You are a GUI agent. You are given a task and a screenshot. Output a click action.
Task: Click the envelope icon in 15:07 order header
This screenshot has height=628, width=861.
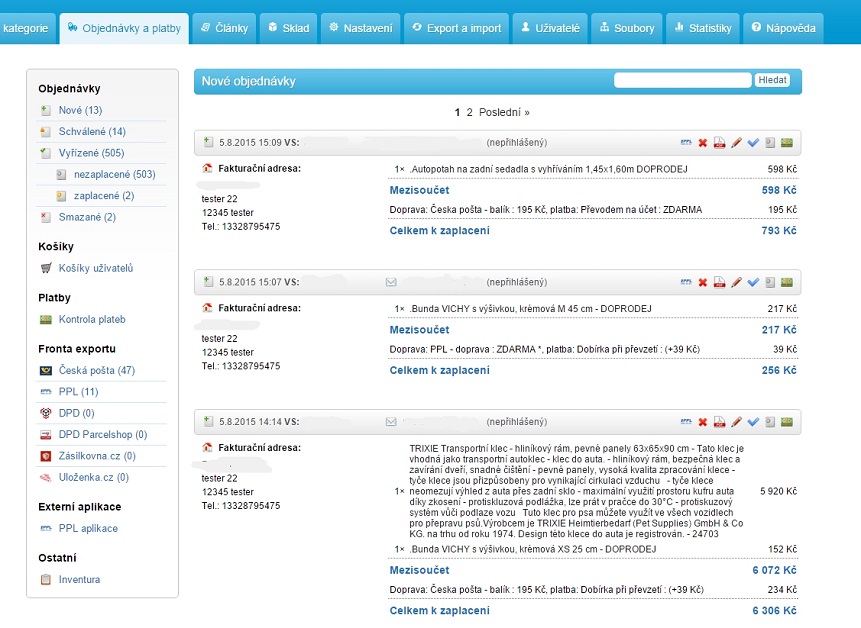pos(391,282)
